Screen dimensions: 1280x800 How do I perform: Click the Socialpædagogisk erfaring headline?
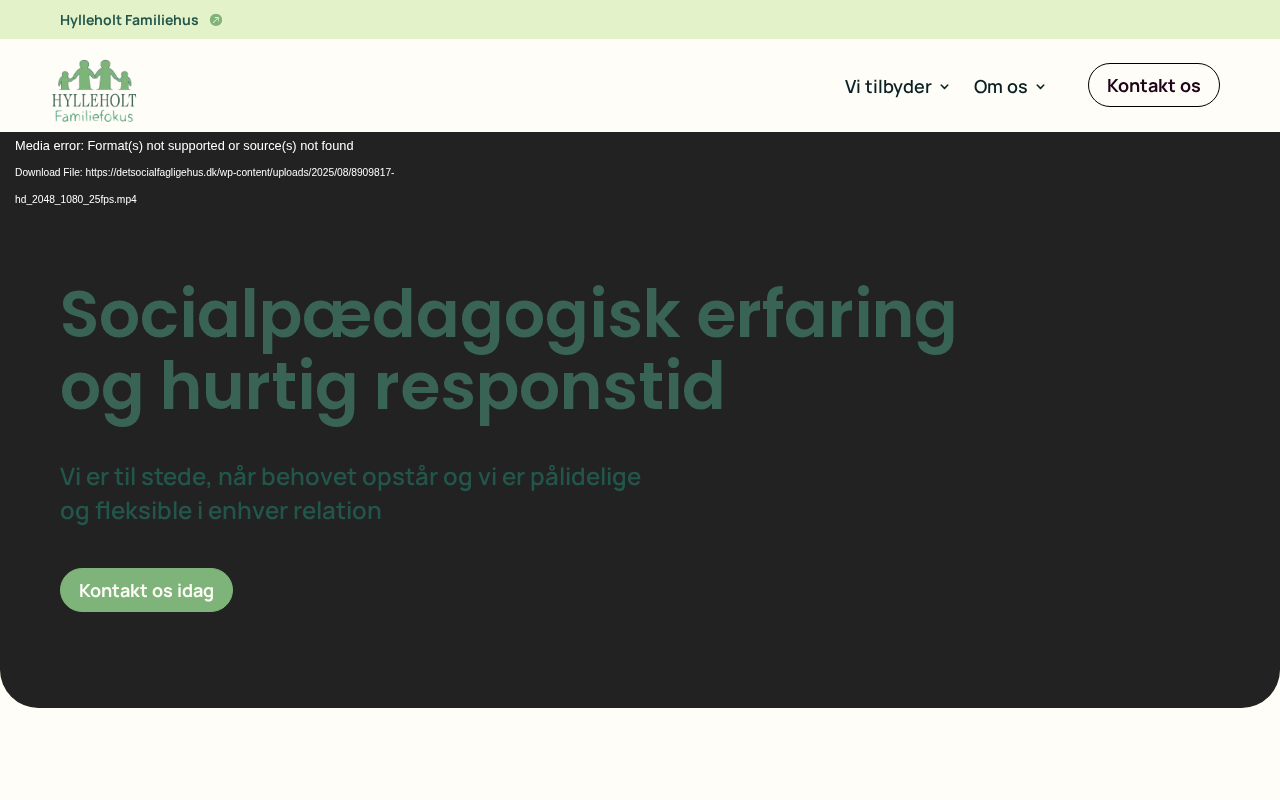pyautogui.click(x=508, y=314)
